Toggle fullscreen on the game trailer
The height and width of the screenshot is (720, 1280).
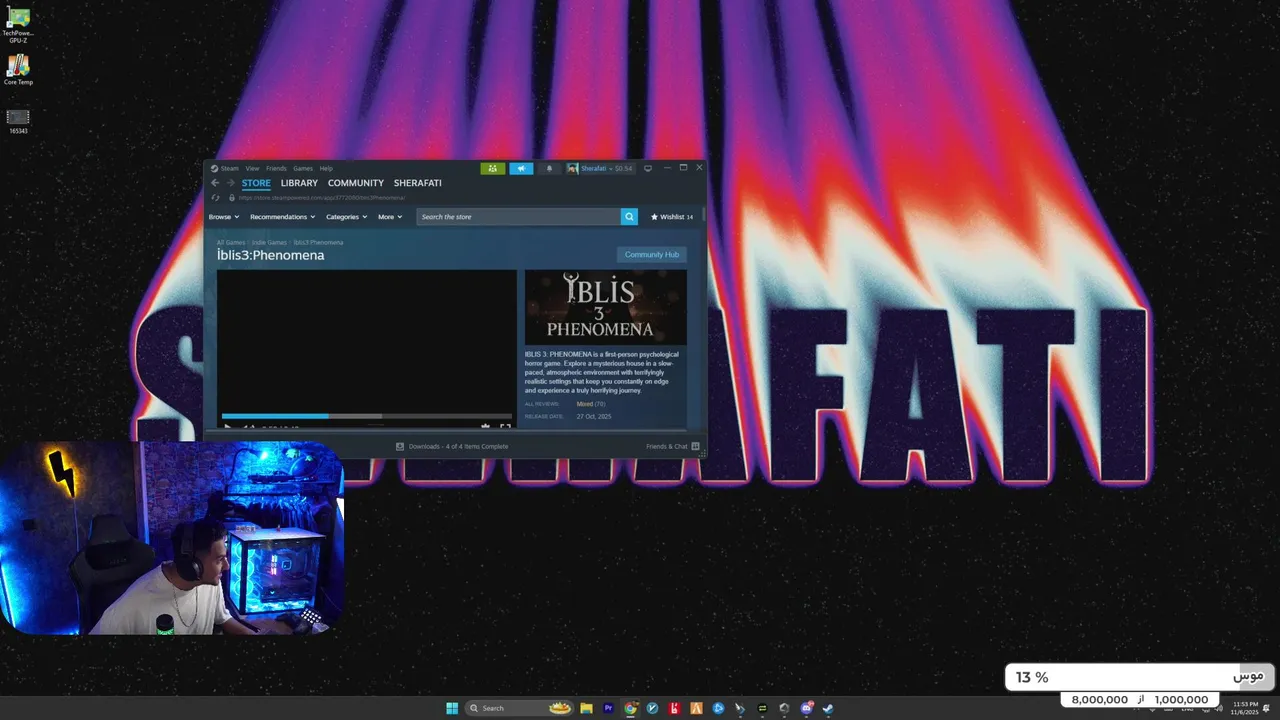pyautogui.click(x=505, y=427)
